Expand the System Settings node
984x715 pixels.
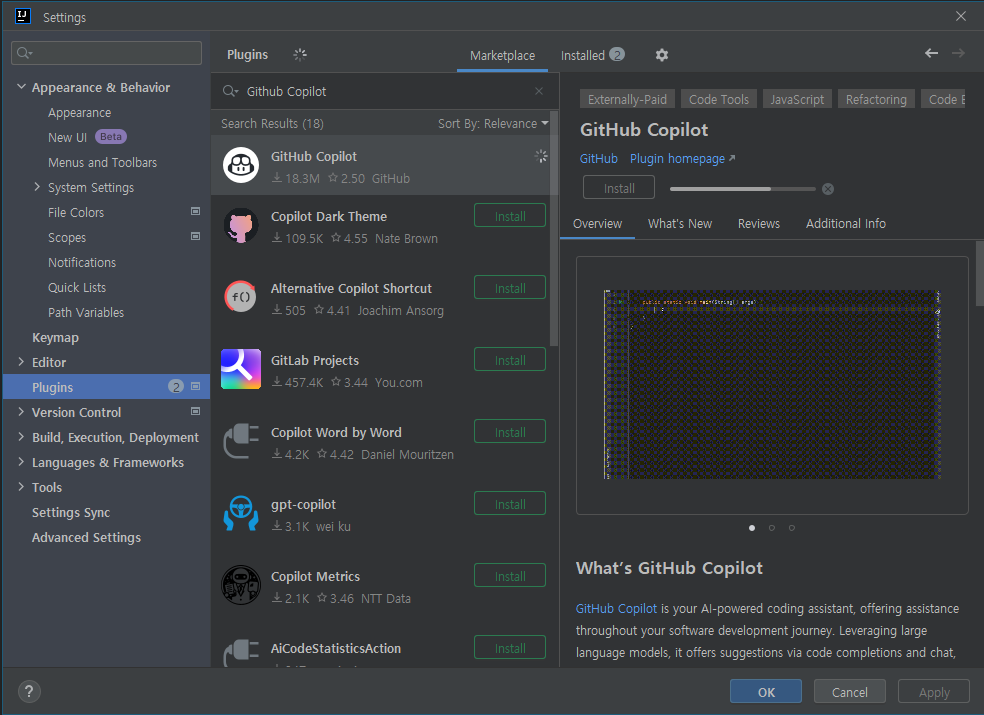(36, 187)
